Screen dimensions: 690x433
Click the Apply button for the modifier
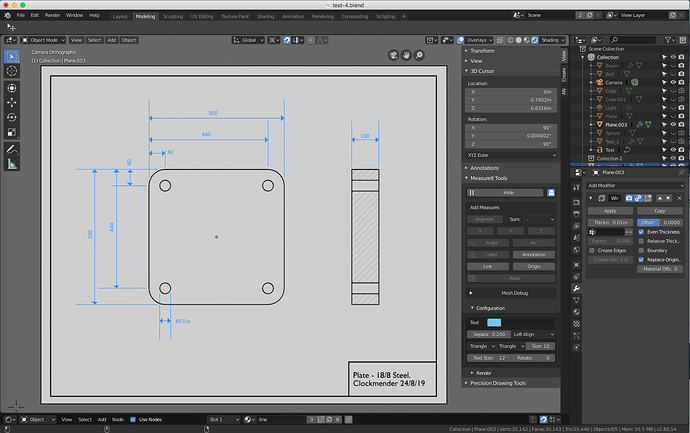tap(608, 211)
